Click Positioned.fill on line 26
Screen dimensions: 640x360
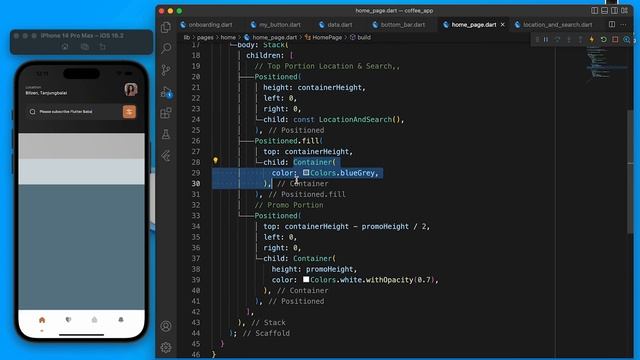coord(287,141)
